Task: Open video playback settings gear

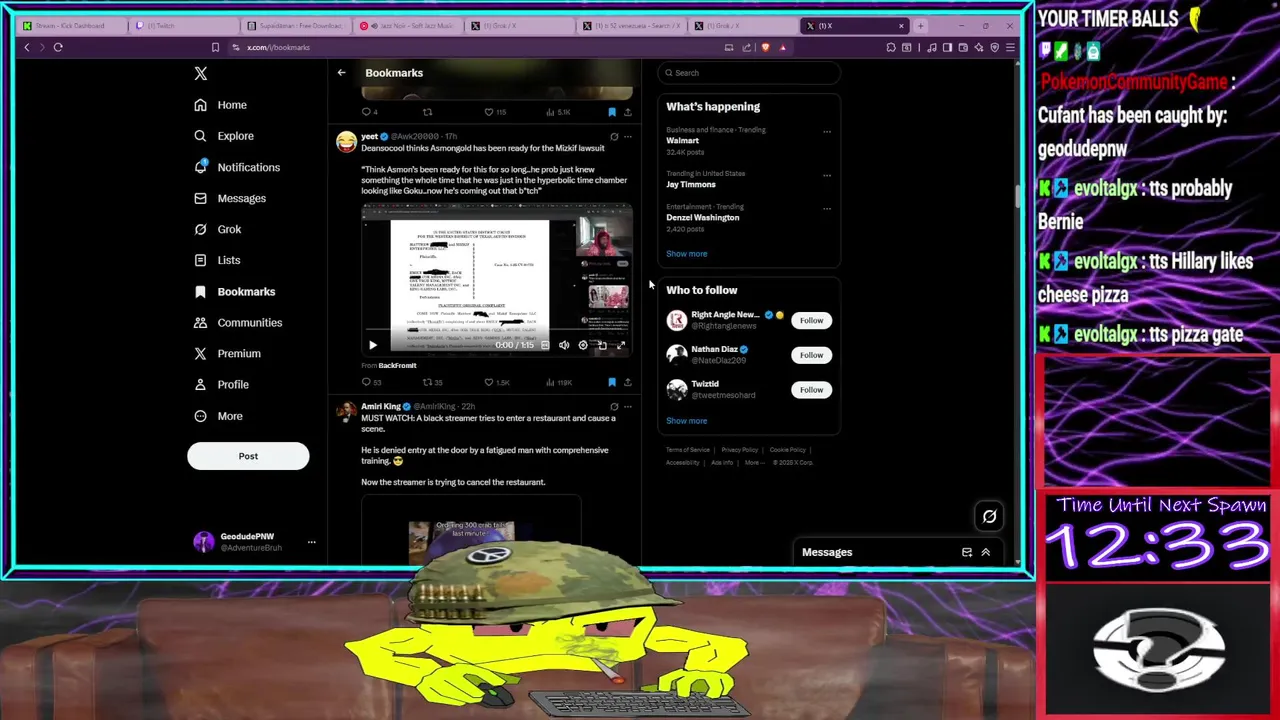Action: pyautogui.click(x=583, y=345)
